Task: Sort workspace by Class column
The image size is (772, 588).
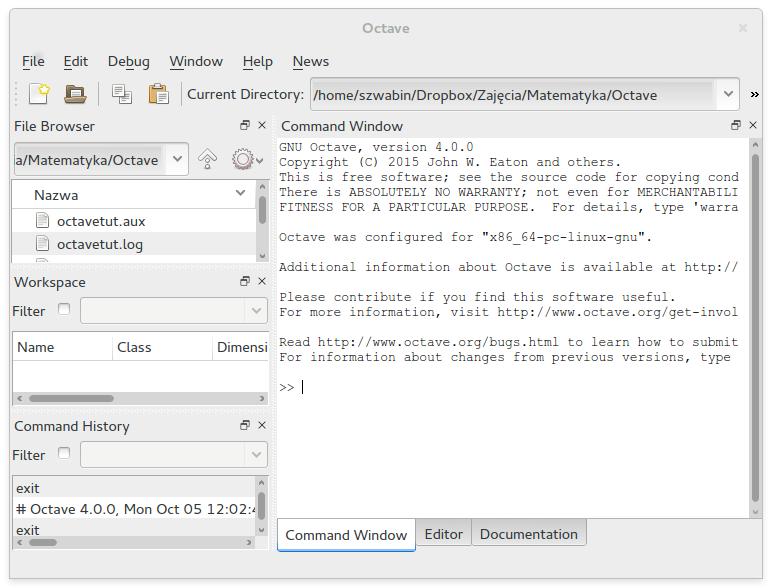Action: pos(162,347)
